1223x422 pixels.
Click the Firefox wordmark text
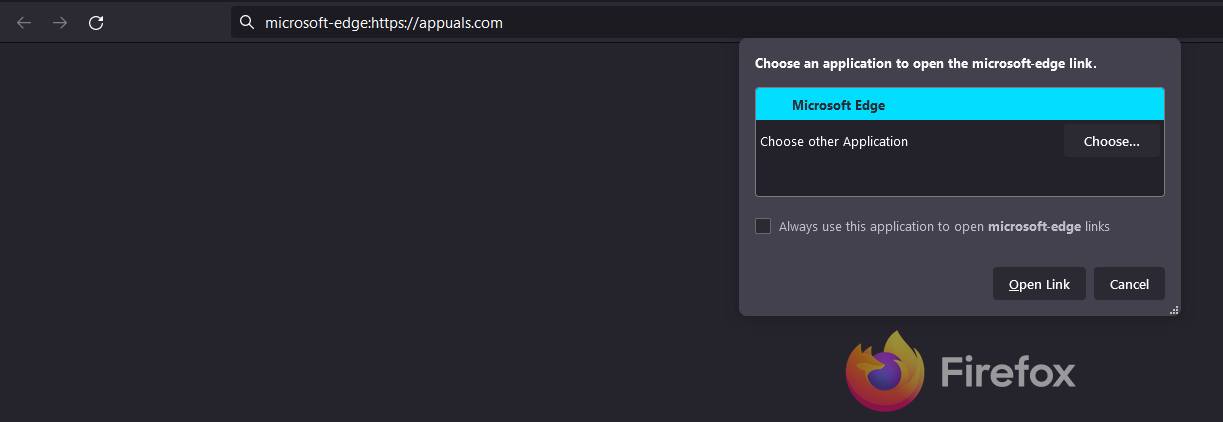tap(1008, 373)
